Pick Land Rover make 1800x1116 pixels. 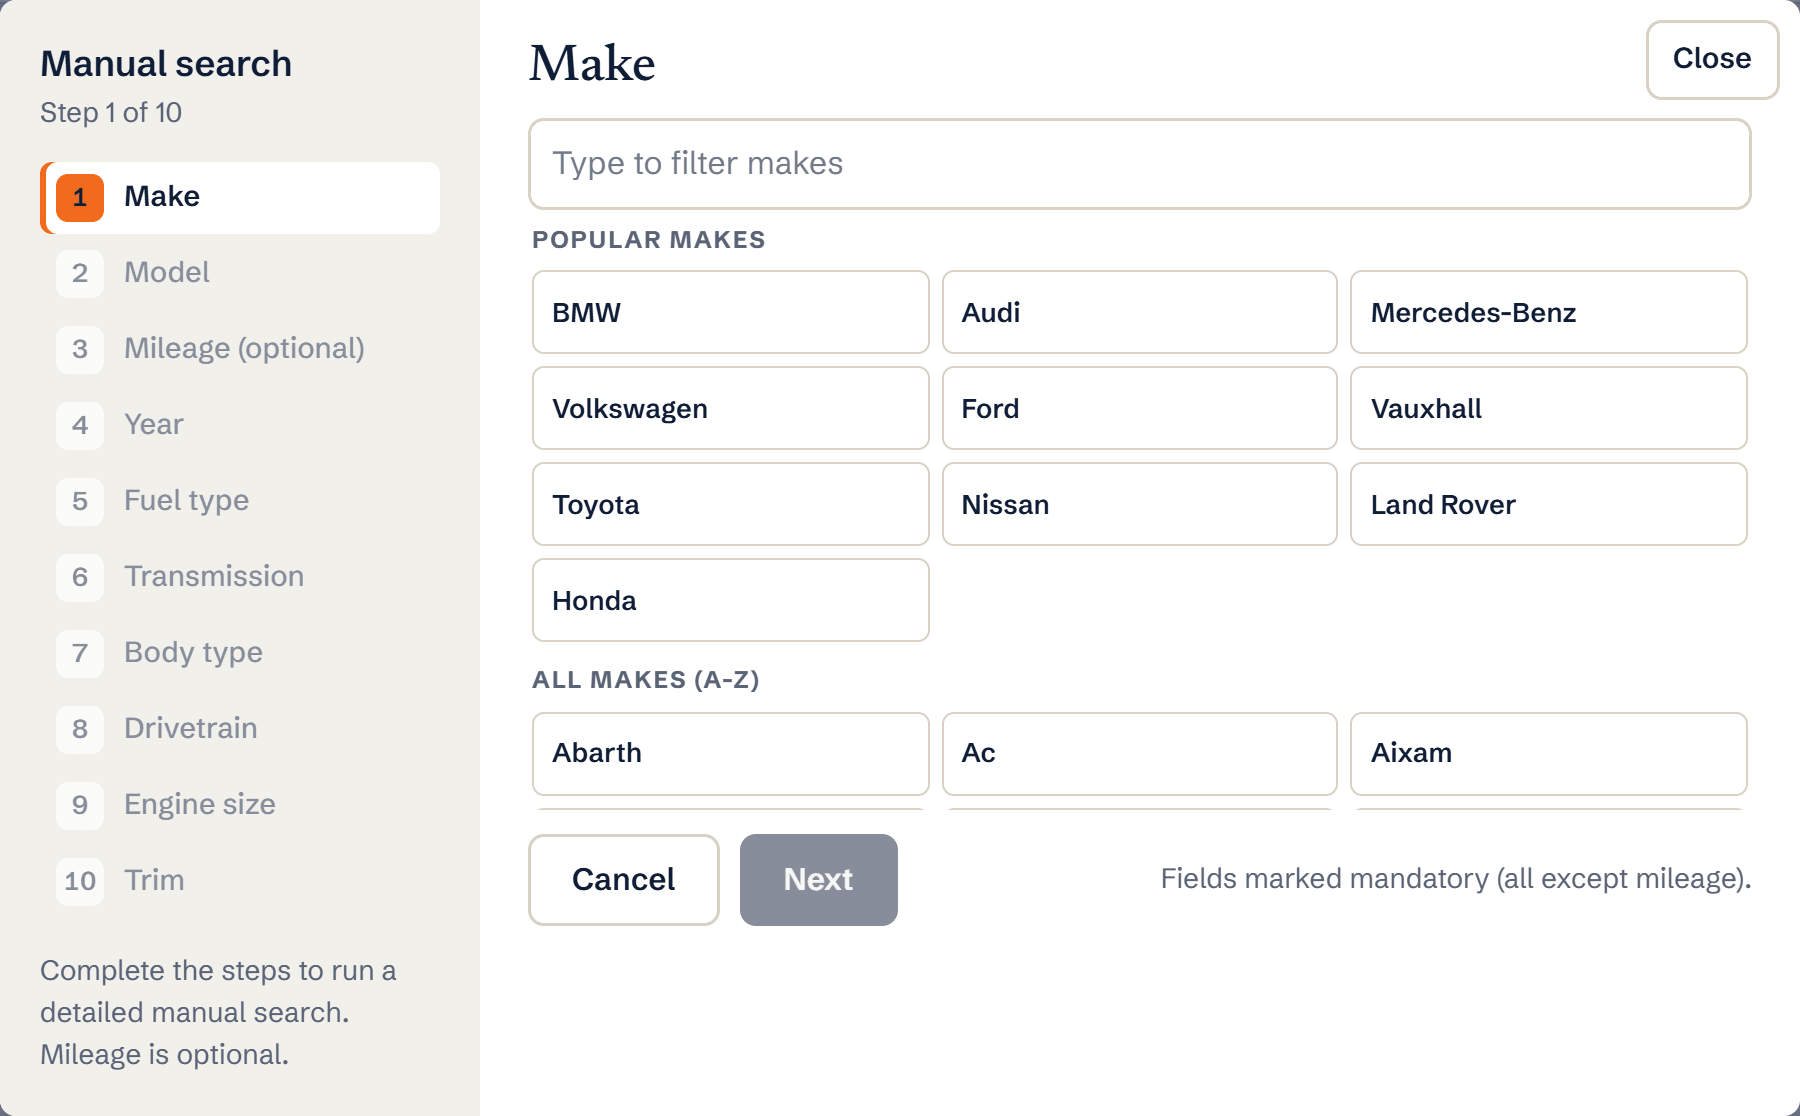click(1549, 504)
